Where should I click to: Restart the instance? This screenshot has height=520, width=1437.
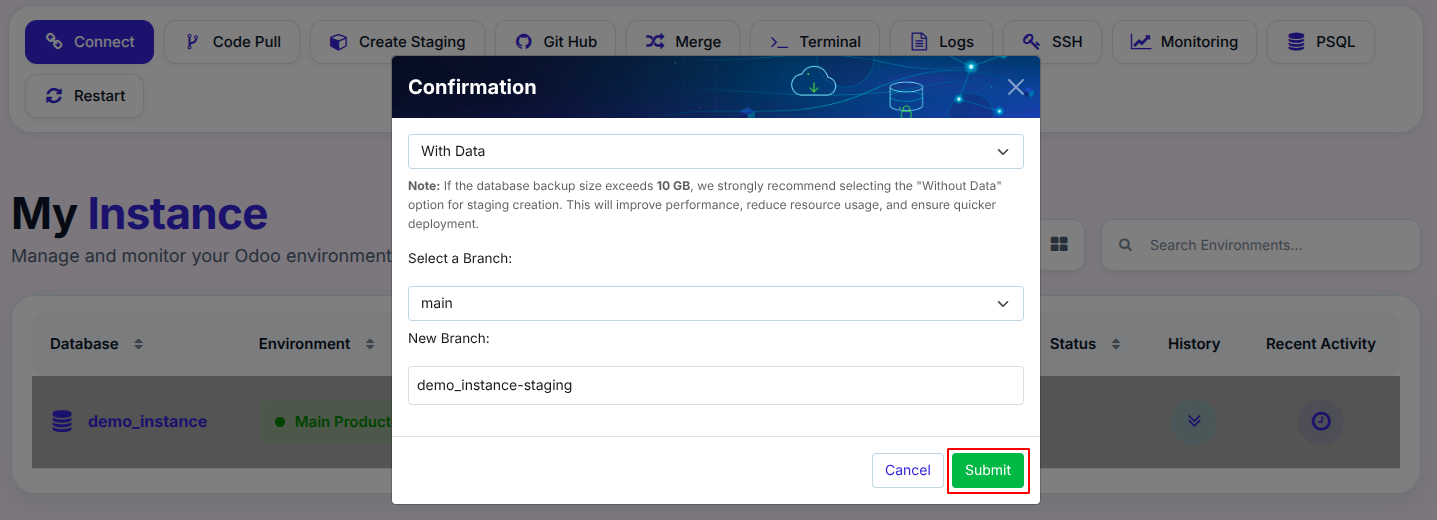point(84,96)
